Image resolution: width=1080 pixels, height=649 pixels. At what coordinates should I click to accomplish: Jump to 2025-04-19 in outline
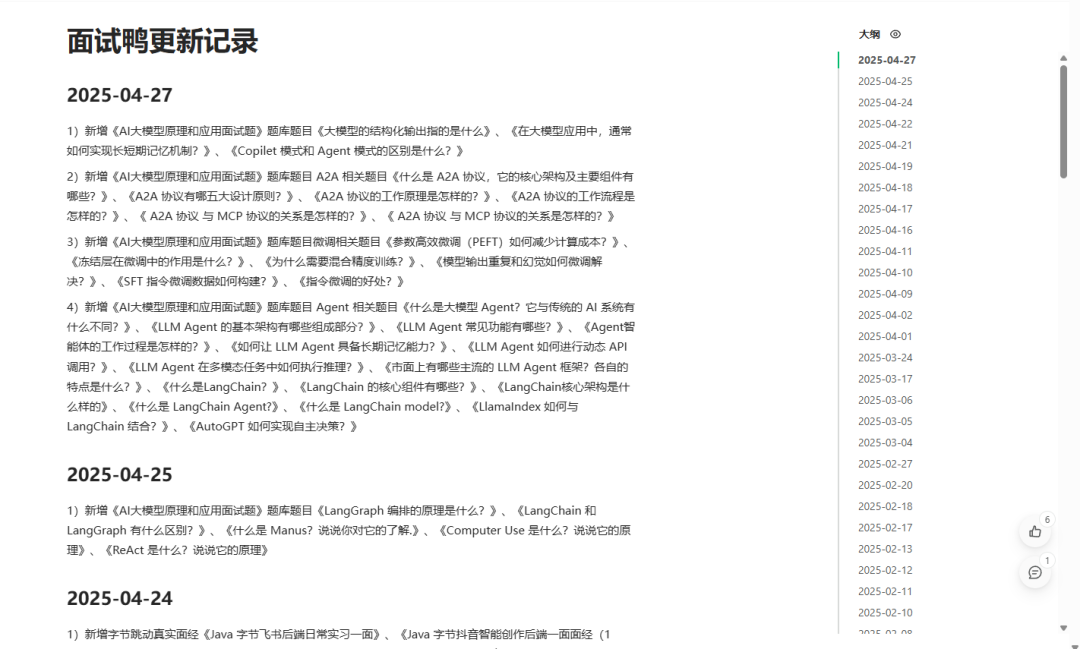(885, 167)
